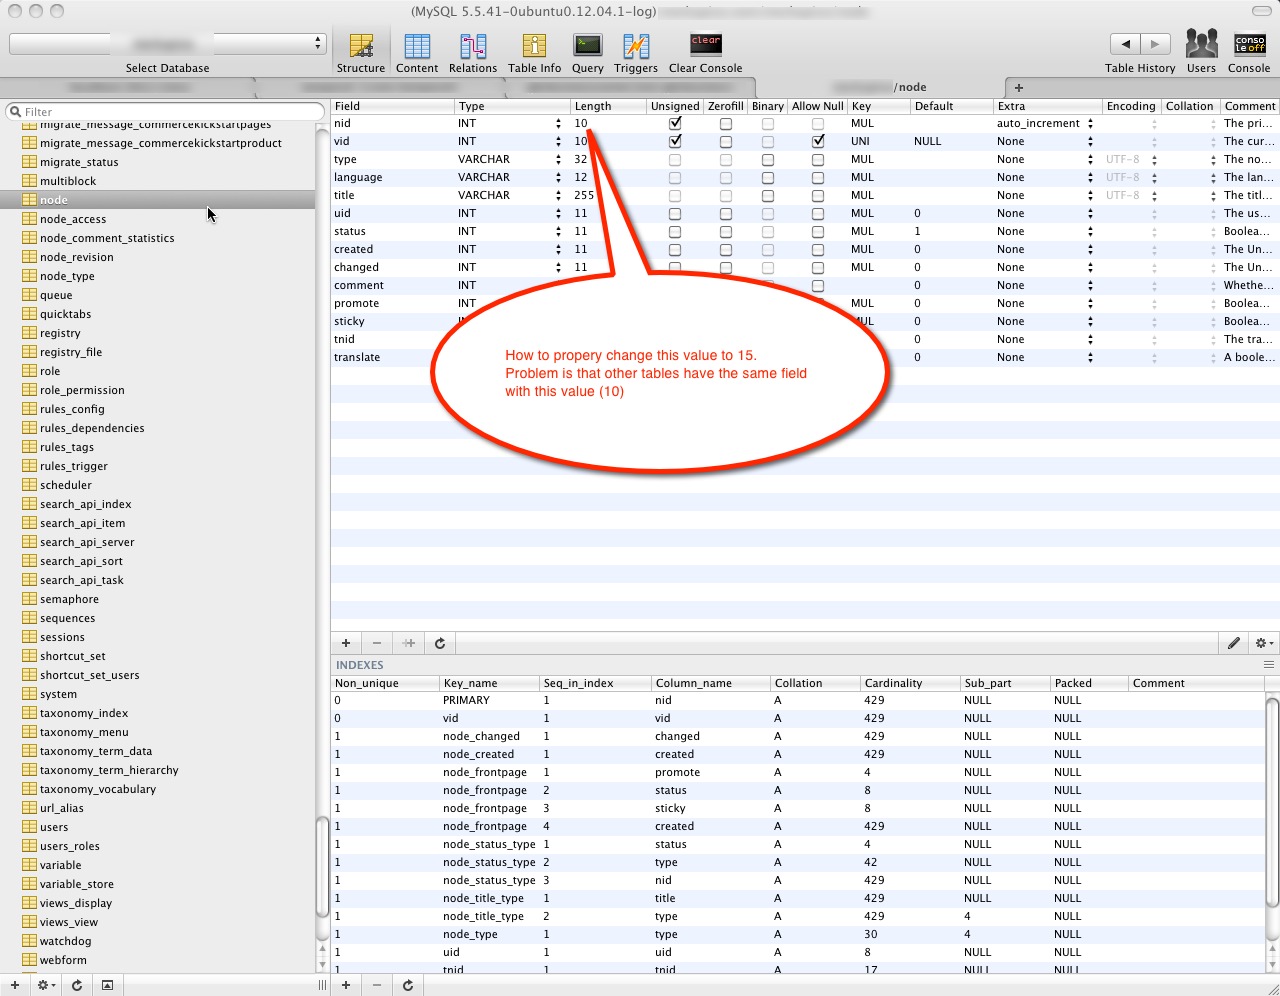Open a new tab with plus button

[1019, 88]
